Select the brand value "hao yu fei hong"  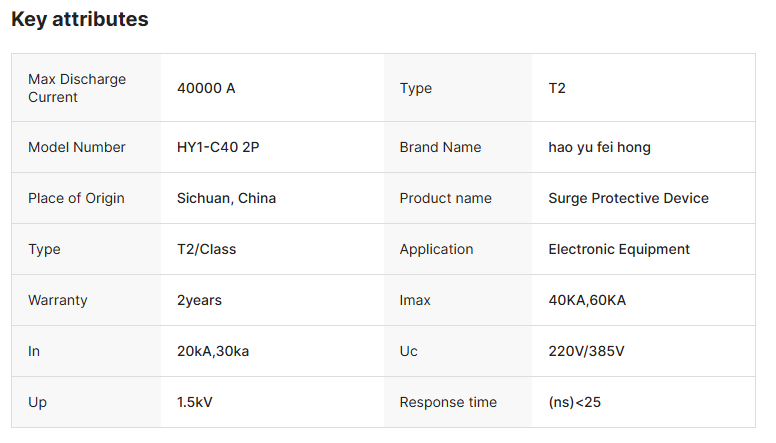(x=599, y=147)
